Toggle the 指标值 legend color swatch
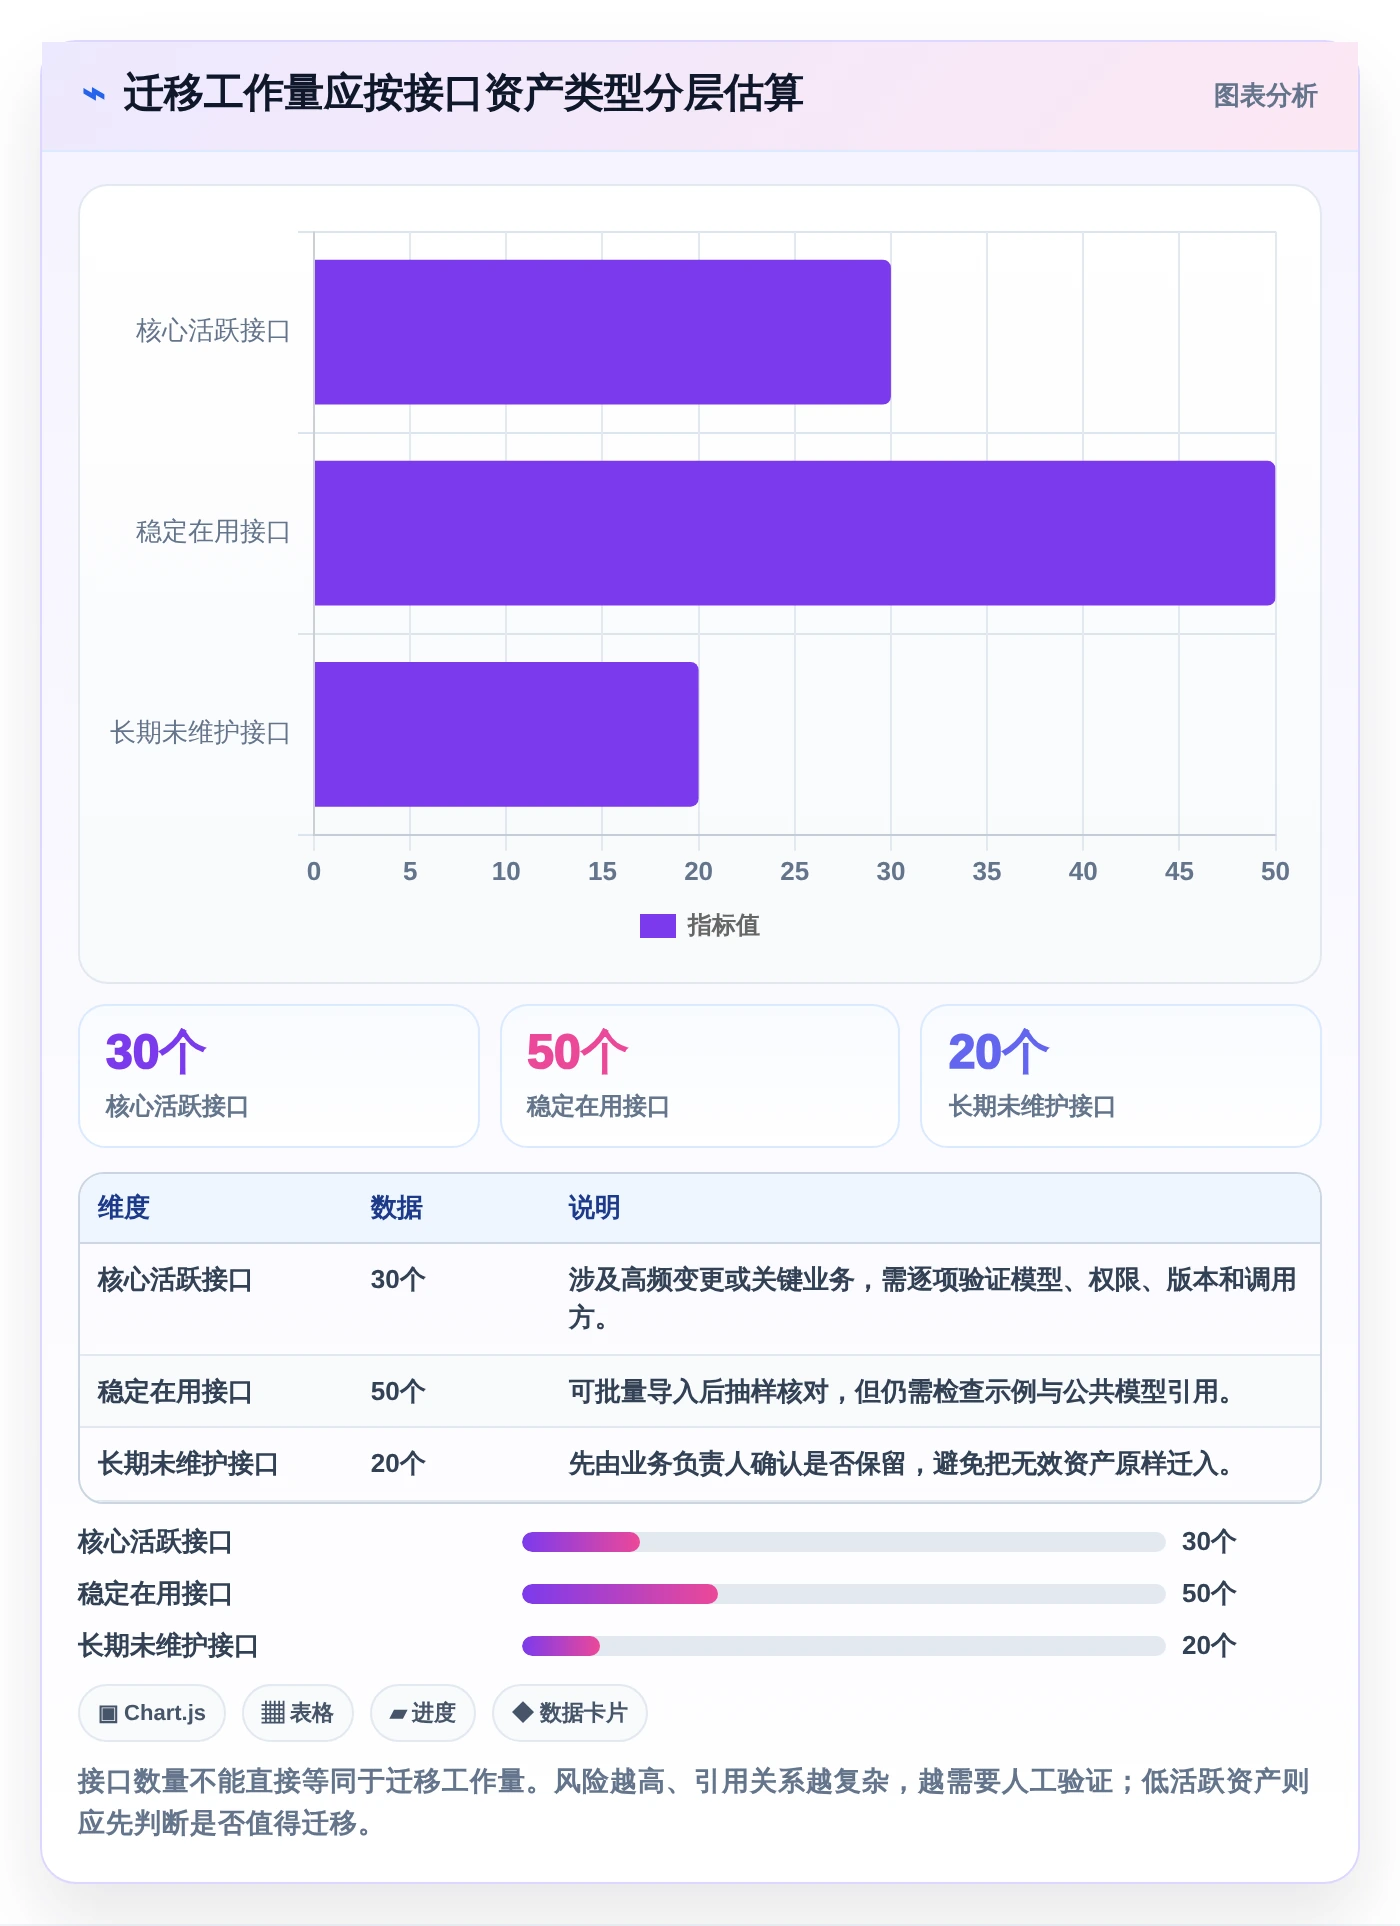 (658, 926)
